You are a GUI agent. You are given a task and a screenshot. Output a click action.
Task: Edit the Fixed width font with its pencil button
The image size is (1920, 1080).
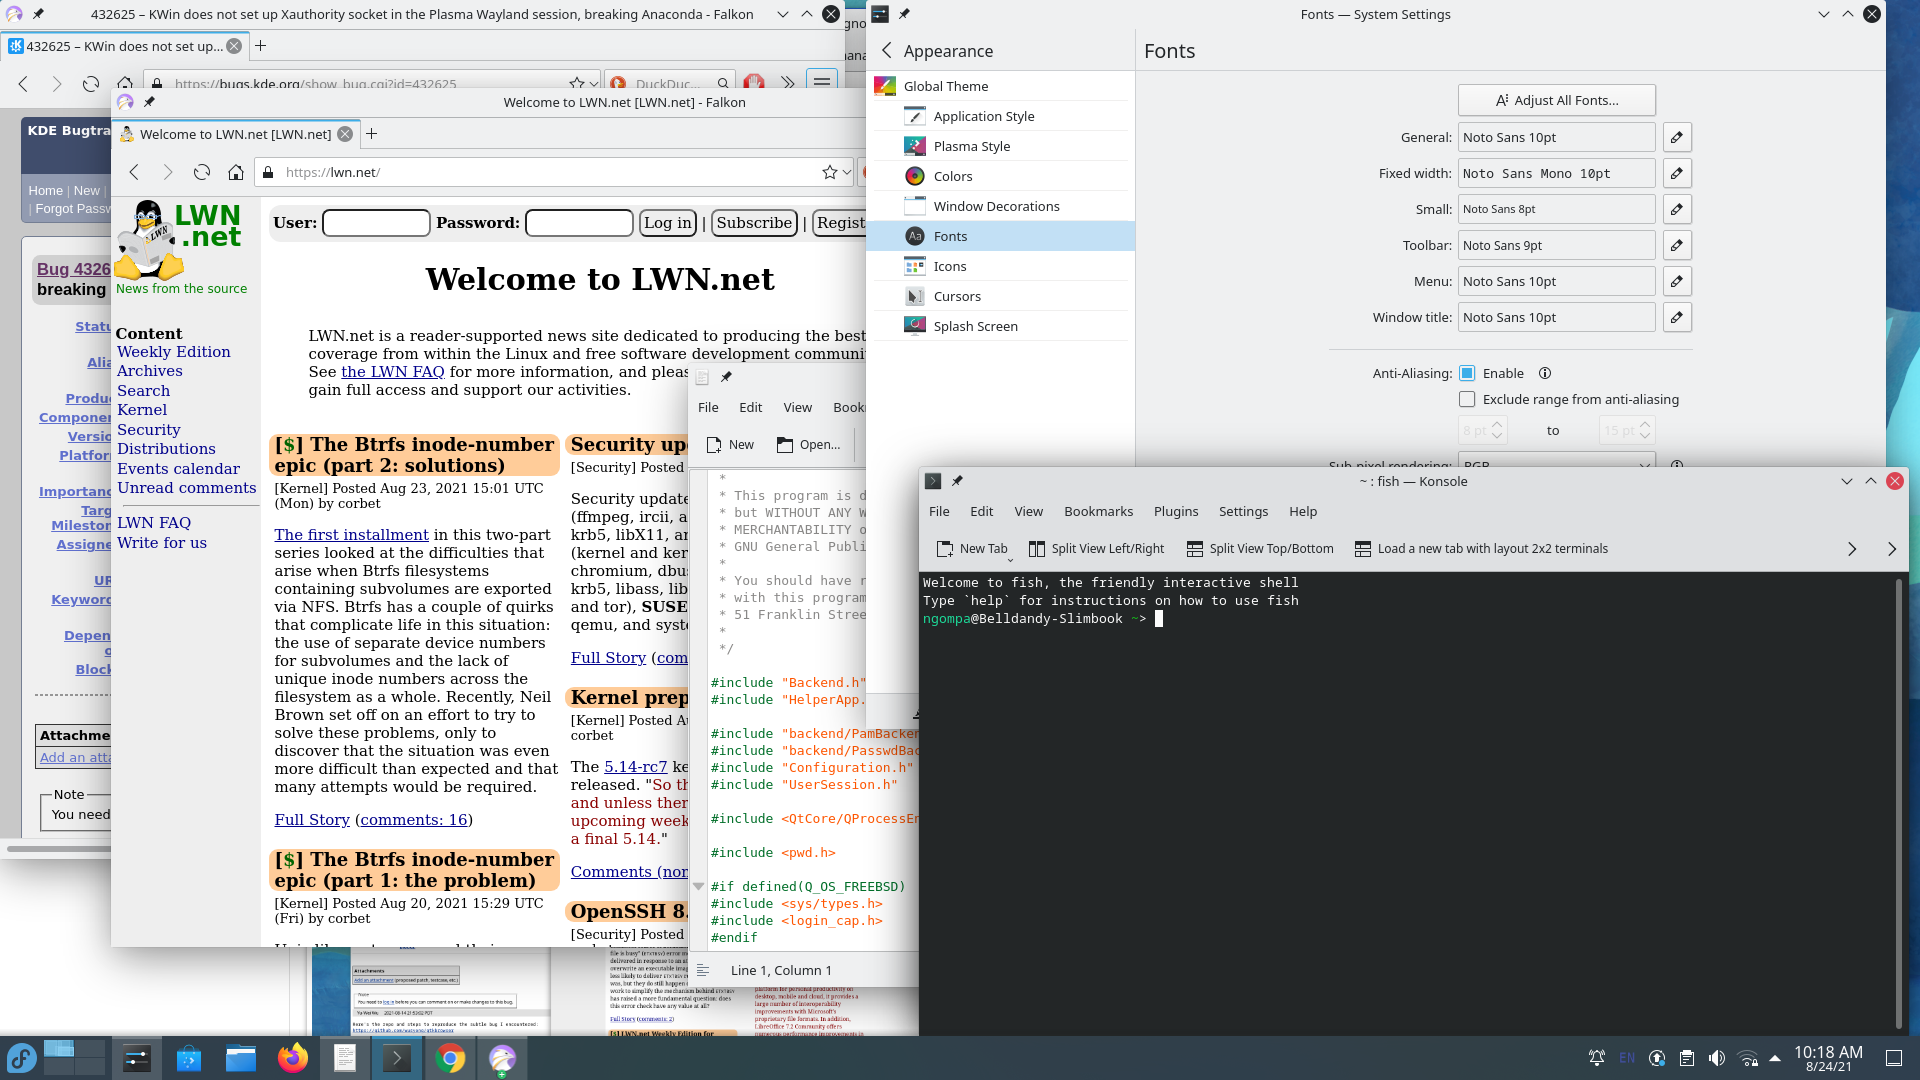1677,173
